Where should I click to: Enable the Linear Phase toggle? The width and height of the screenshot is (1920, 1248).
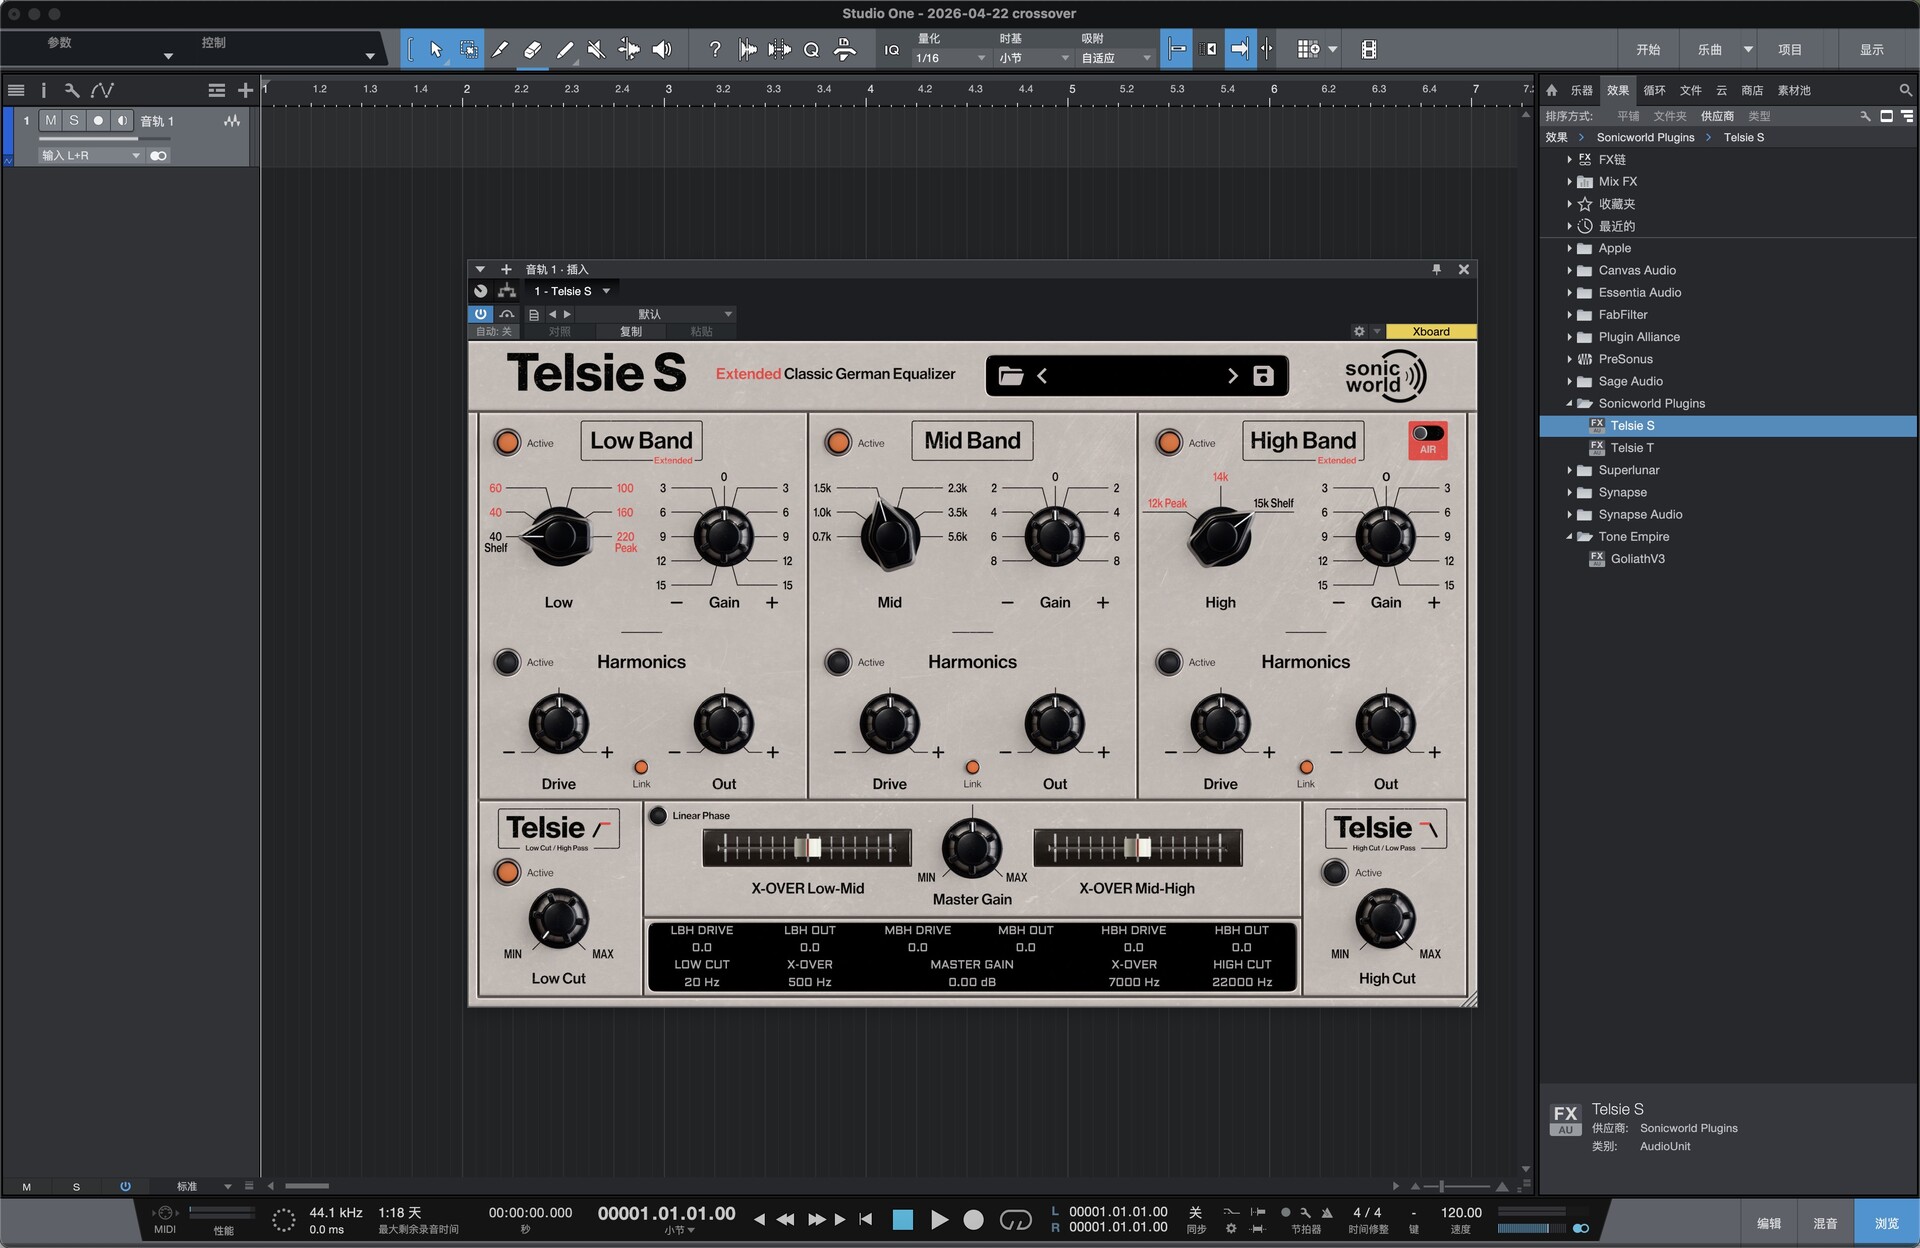(659, 816)
